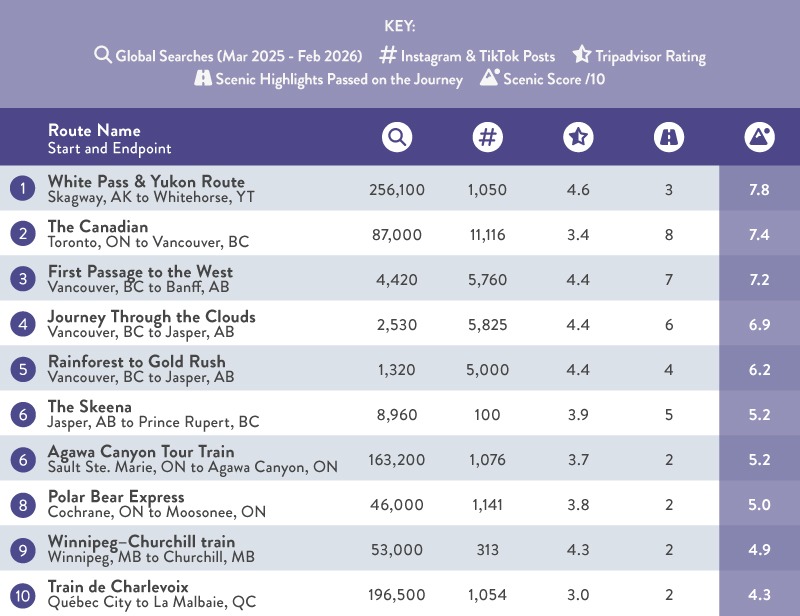The image size is (800, 616).
Task: Select rank badge 1 for White Pass
Action: [x=21, y=189]
